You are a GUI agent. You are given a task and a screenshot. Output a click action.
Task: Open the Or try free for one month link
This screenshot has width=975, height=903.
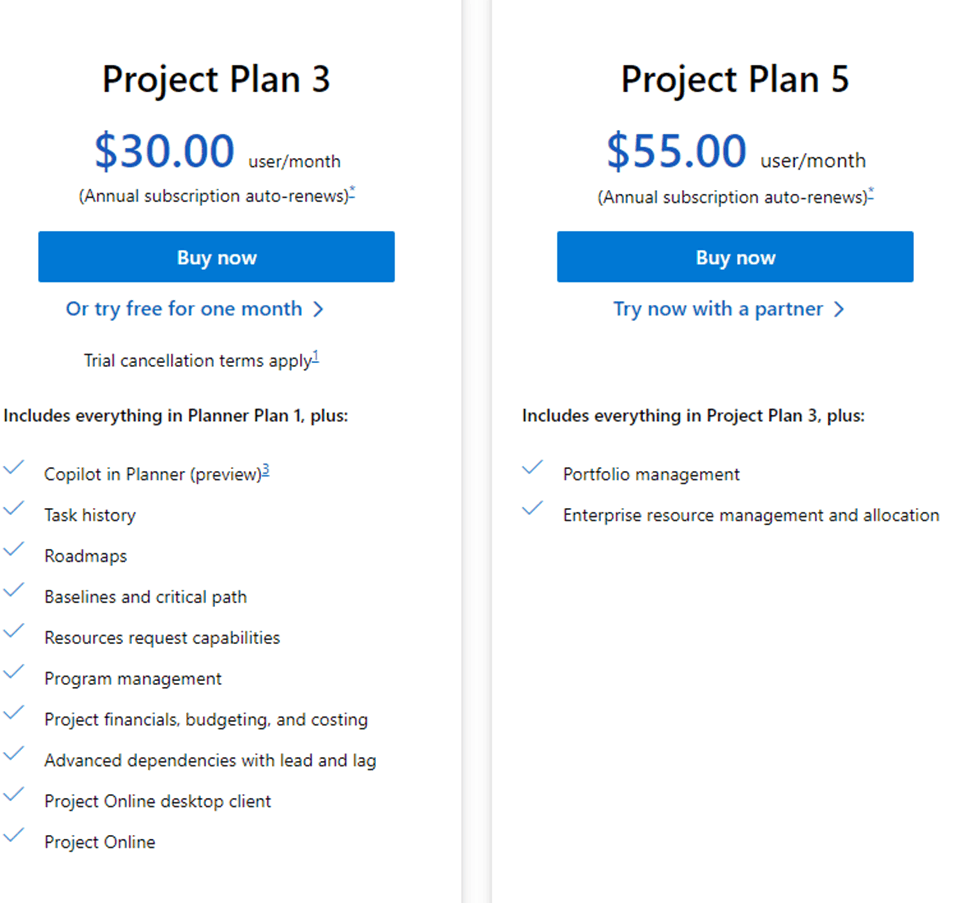click(x=183, y=309)
